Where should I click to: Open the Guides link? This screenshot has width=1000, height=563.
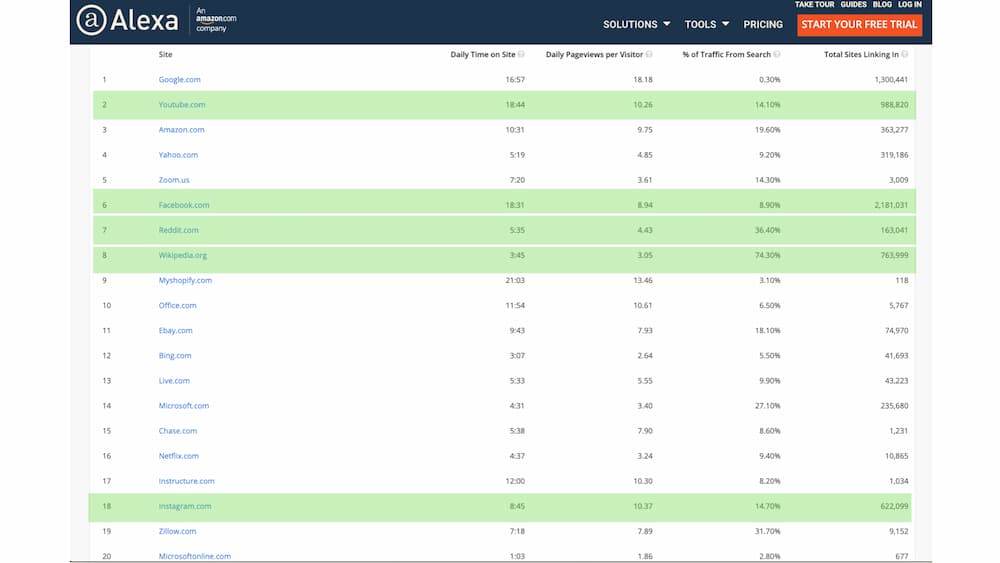pyautogui.click(x=853, y=4)
